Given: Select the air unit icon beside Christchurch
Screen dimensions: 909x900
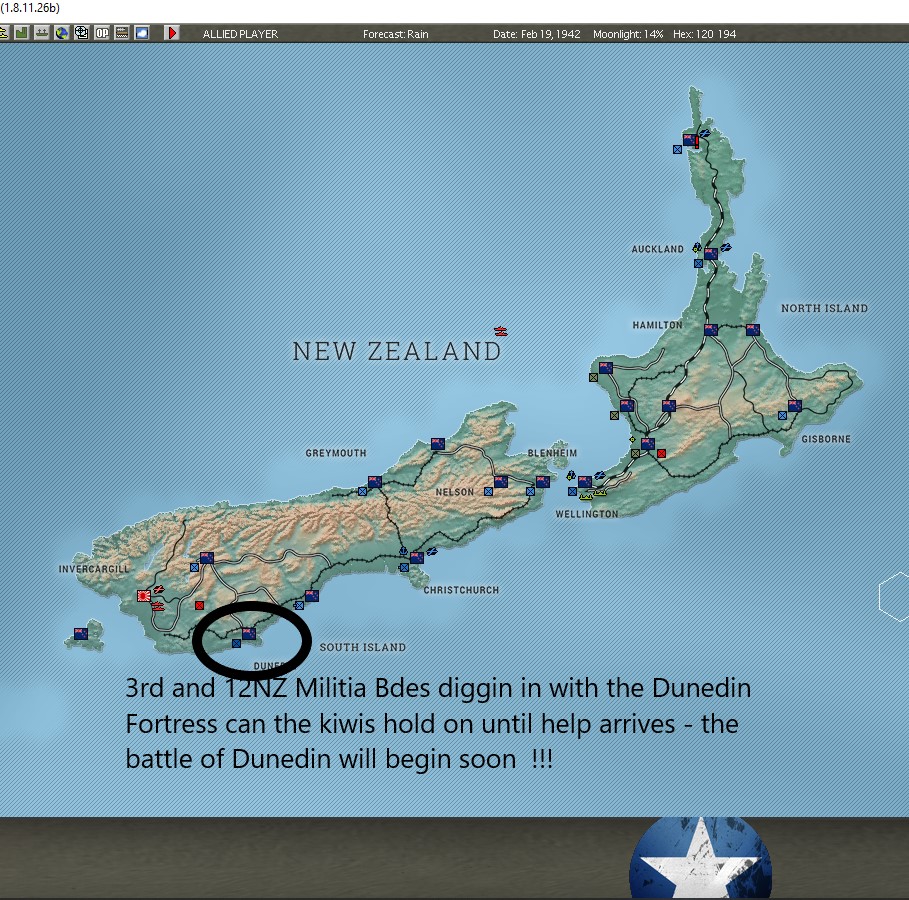Looking at the screenshot, I should [x=432, y=551].
